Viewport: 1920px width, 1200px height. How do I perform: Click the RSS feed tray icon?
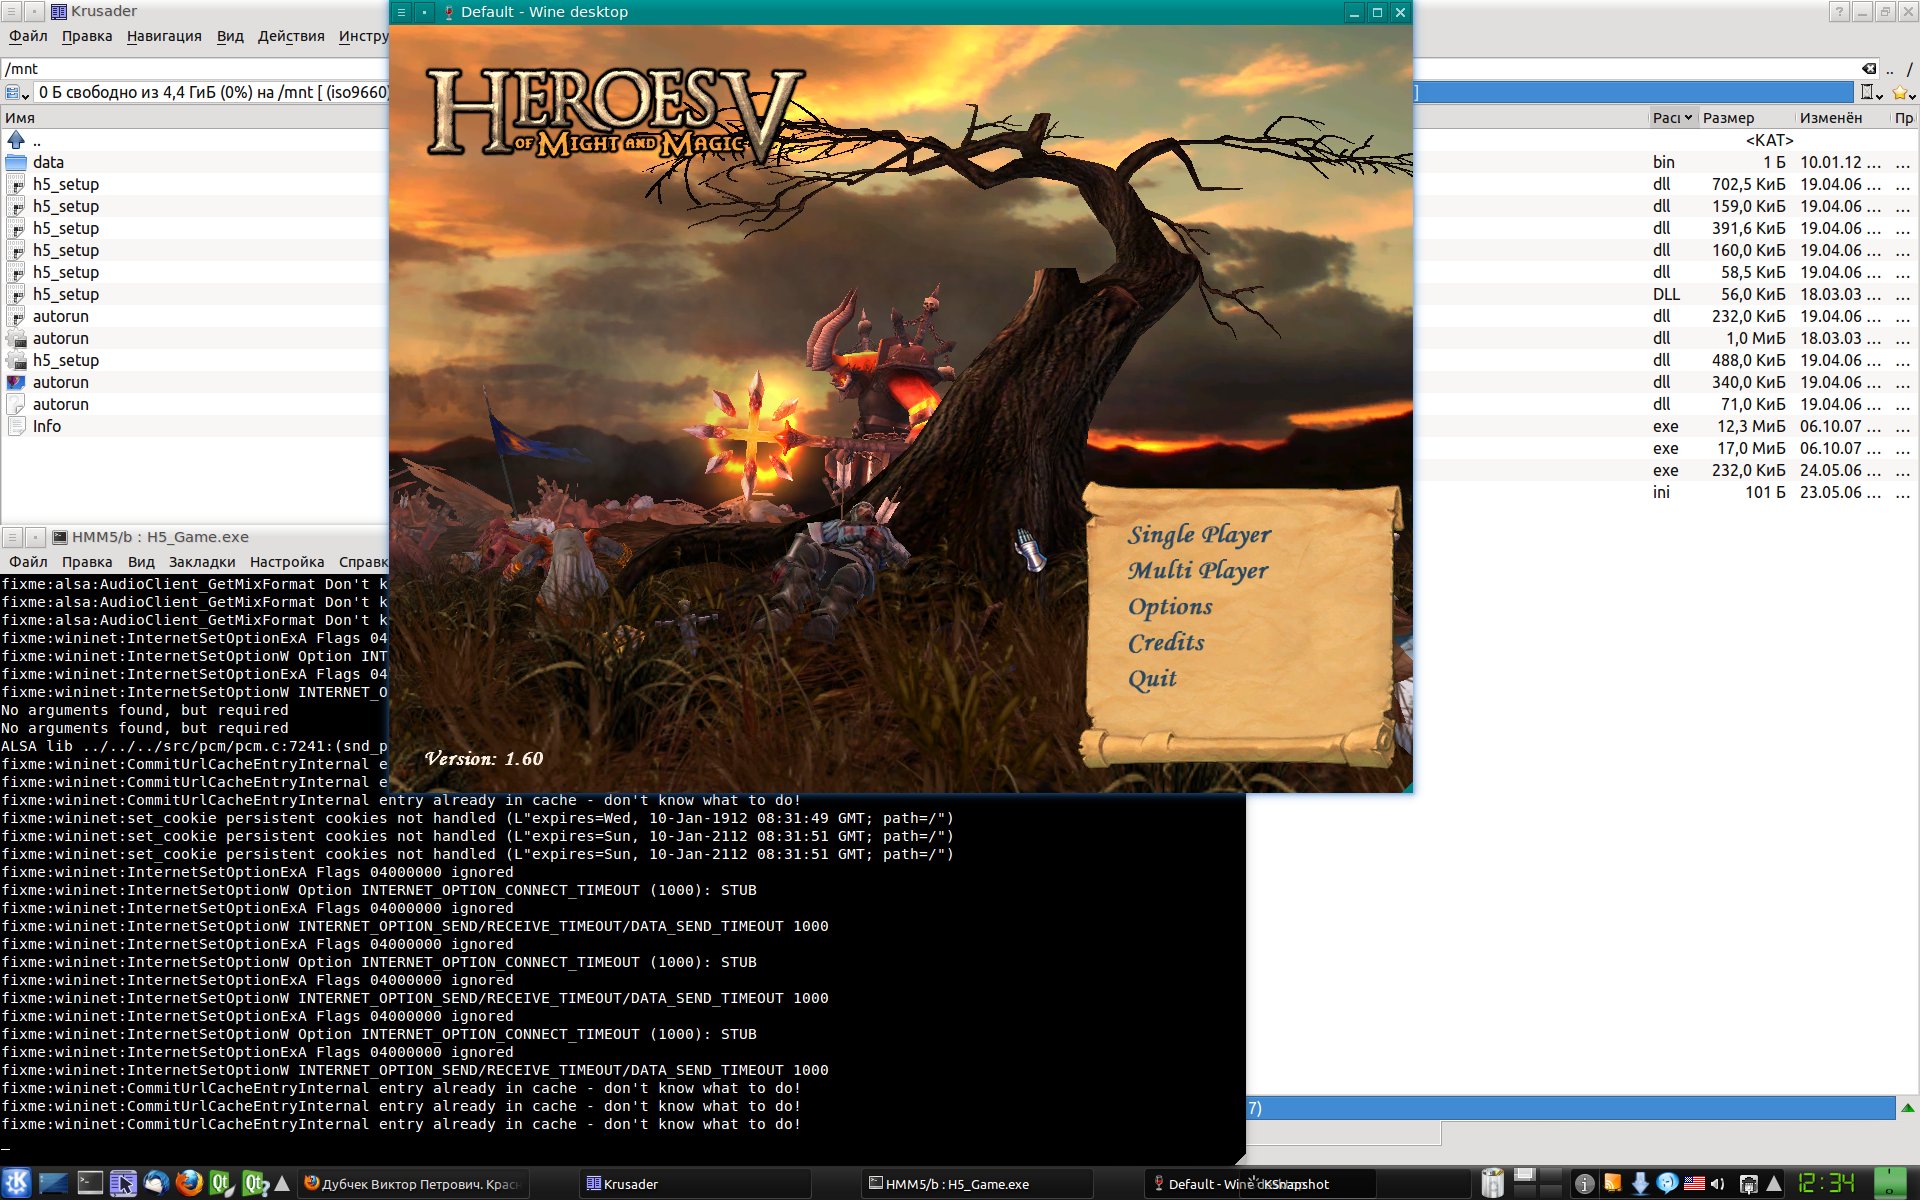tap(1612, 1184)
